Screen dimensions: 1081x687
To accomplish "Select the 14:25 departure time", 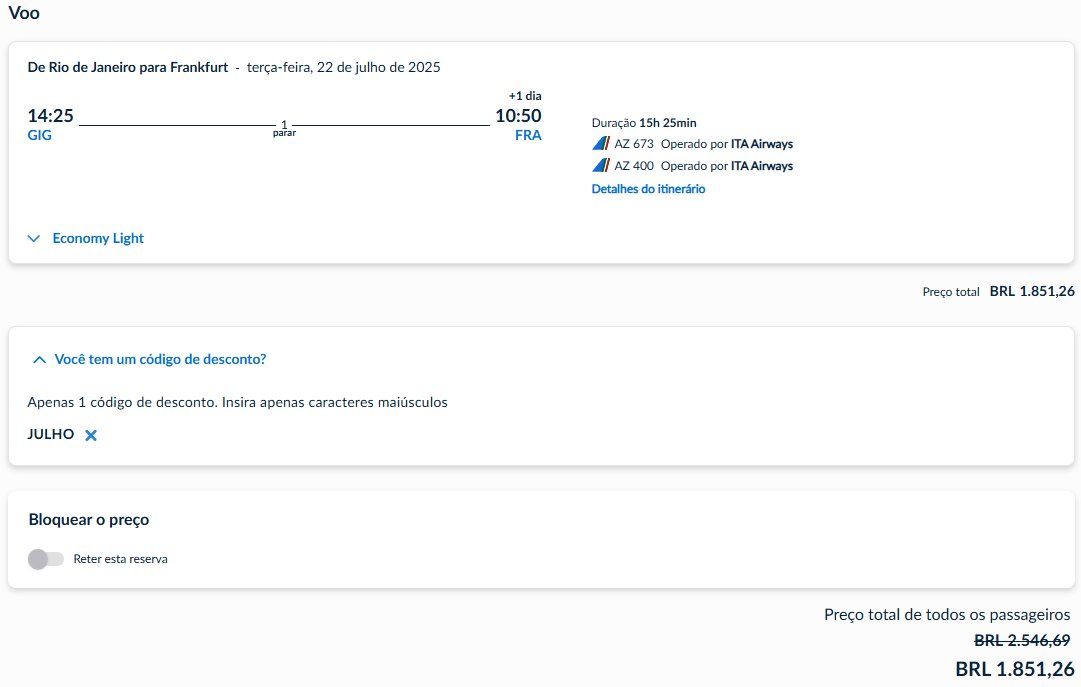I will (x=51, y=116).
